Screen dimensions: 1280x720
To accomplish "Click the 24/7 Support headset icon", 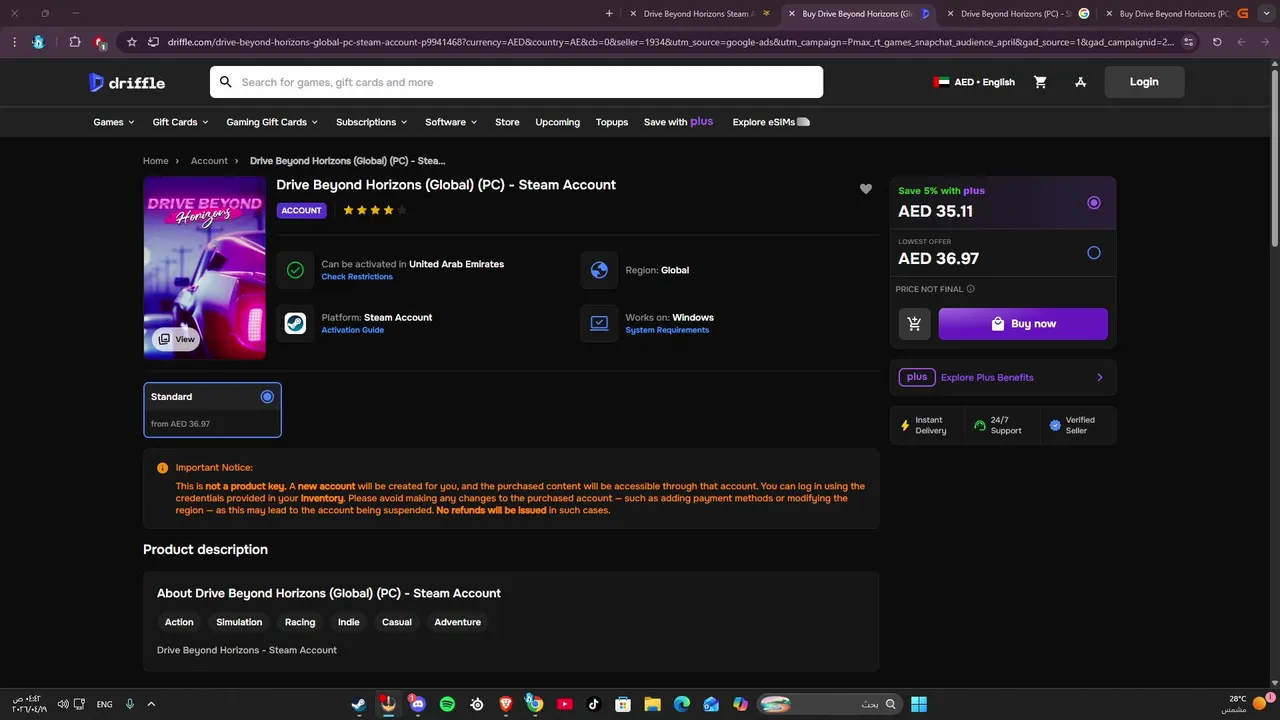I will 980,425.
